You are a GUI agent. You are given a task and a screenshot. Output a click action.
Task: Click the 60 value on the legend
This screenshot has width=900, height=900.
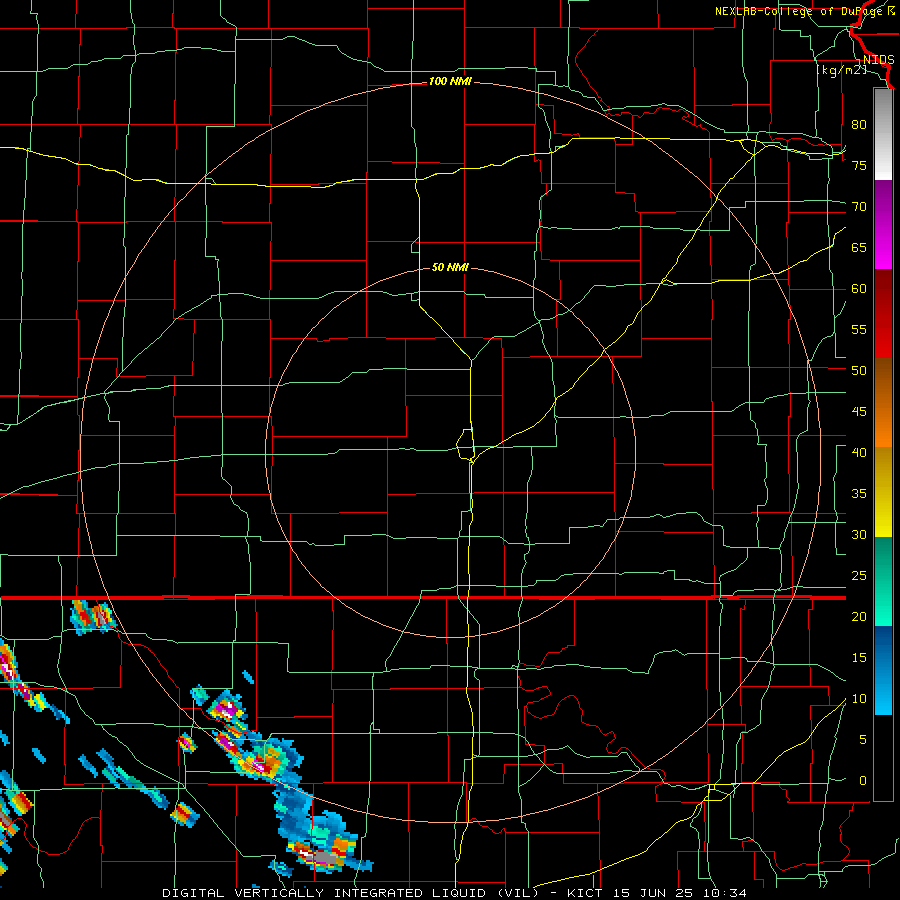(859, 289)
